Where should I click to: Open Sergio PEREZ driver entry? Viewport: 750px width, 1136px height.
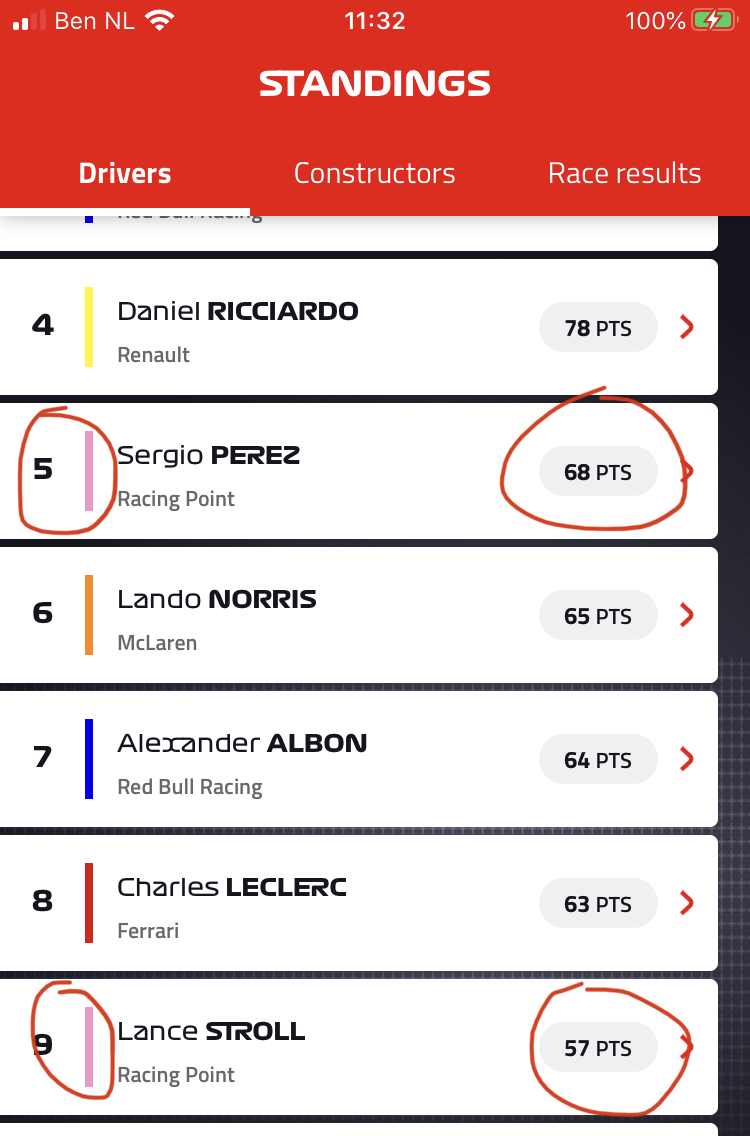coord(359,471)
